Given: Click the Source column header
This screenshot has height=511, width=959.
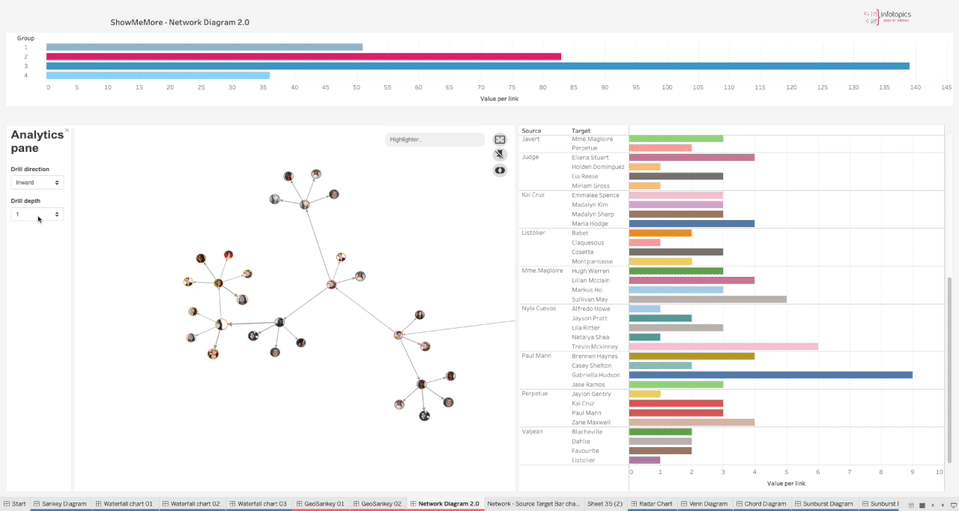Looking at the screenshot, I should pos(532,131).
